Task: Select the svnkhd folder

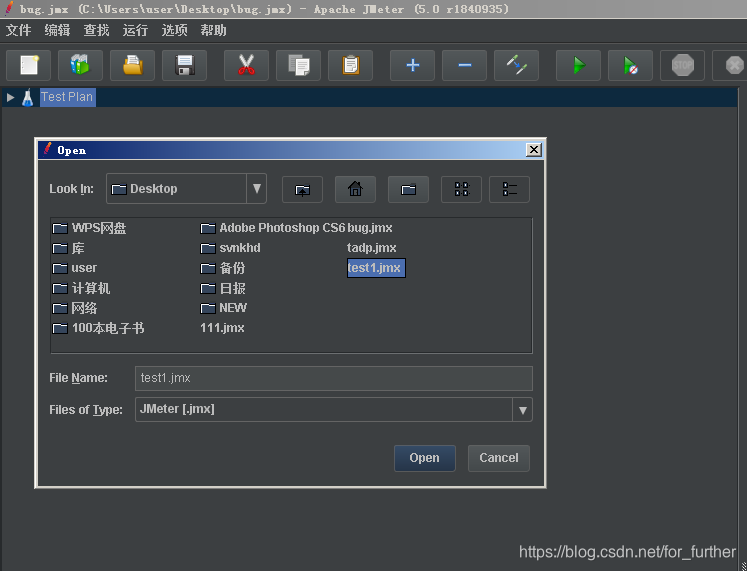Action: pos(231,248)
